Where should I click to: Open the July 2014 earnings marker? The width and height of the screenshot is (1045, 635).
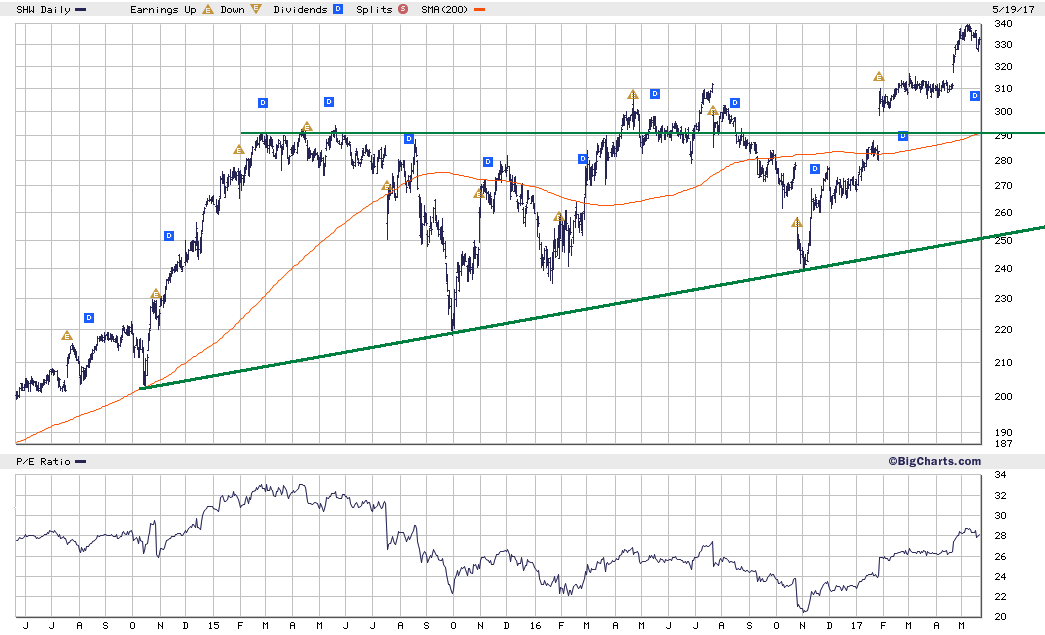[x=67, y=336]
